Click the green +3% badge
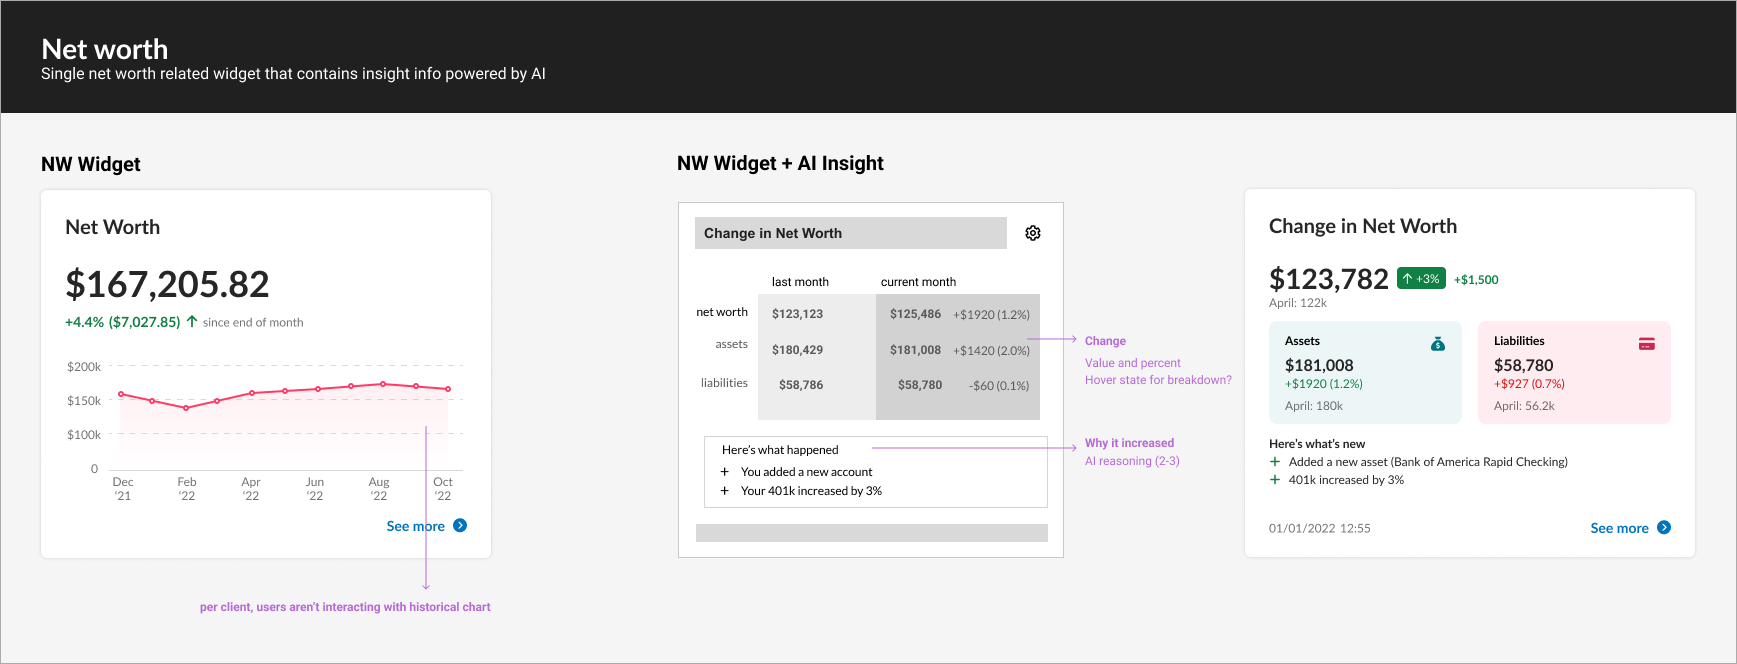The width and height of the screenshot is (1737, 664). point(1421,279)
